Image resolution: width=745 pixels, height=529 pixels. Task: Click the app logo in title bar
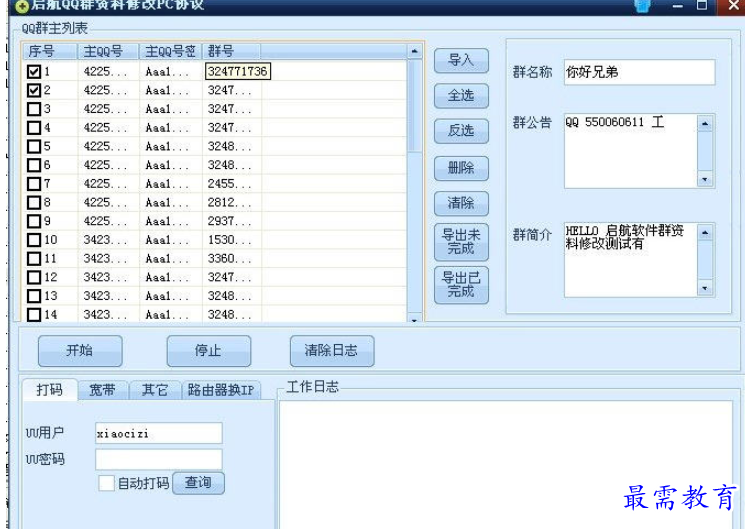[22, 6]
